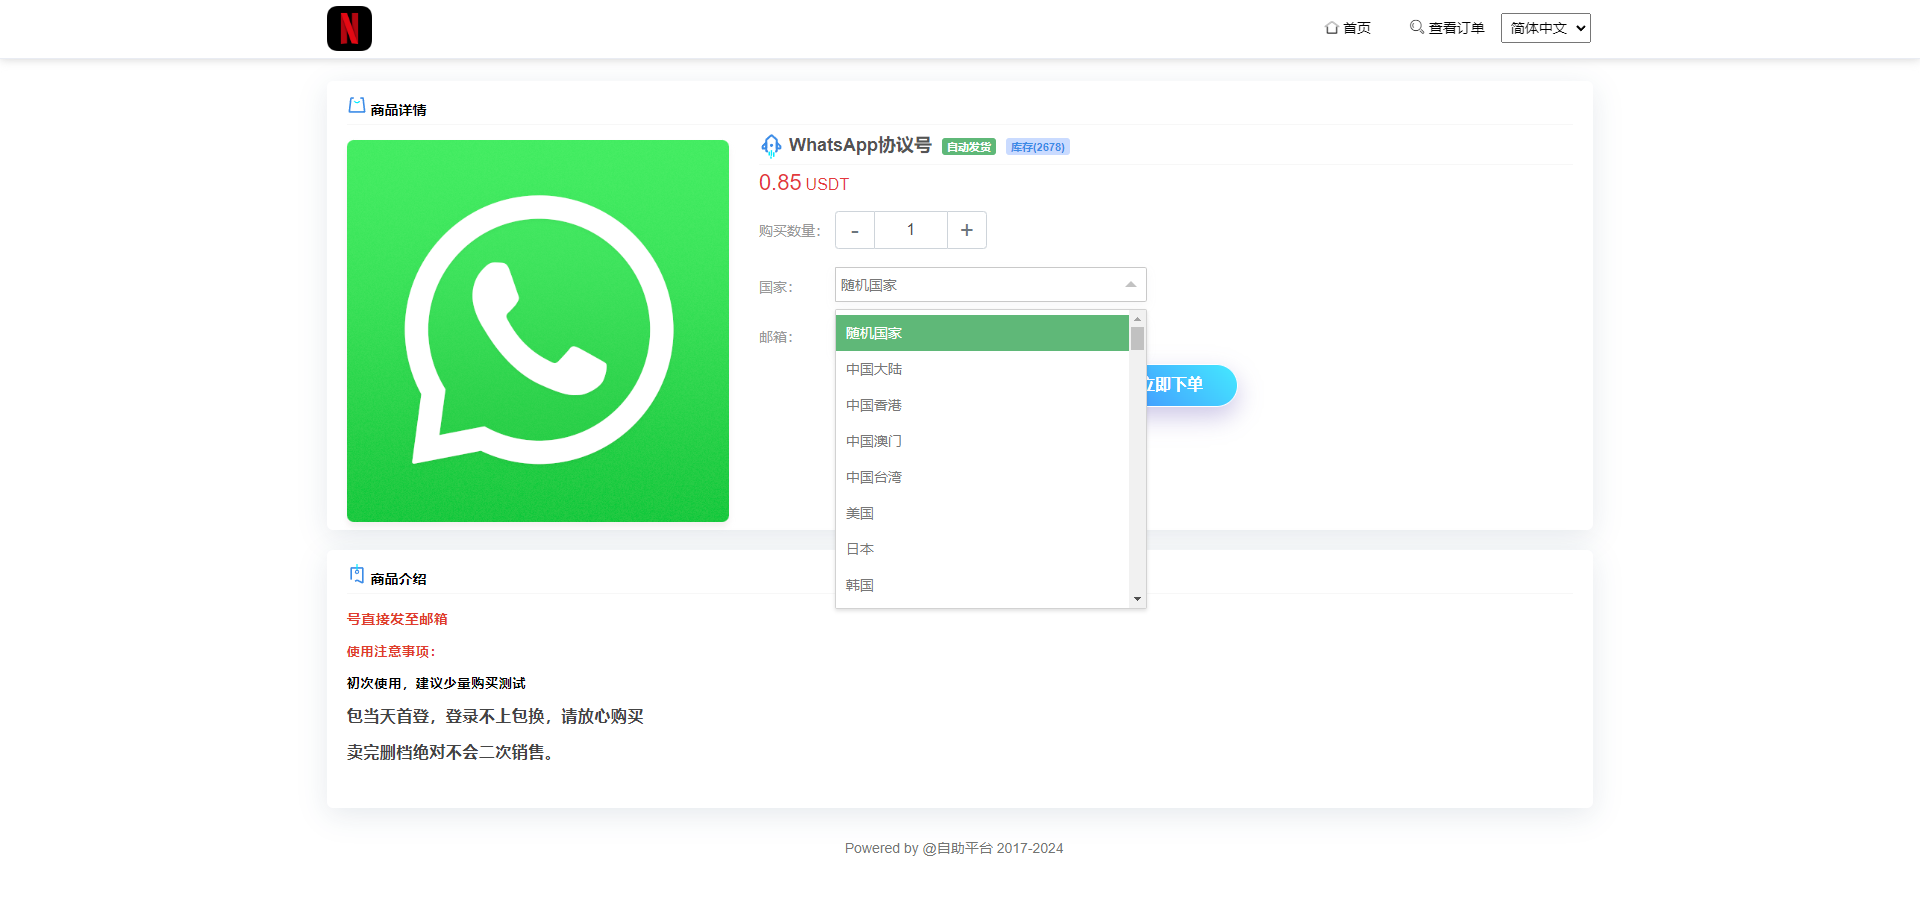Go to 首页 home link
The image size is (1920, 914).
point(1348,28)
